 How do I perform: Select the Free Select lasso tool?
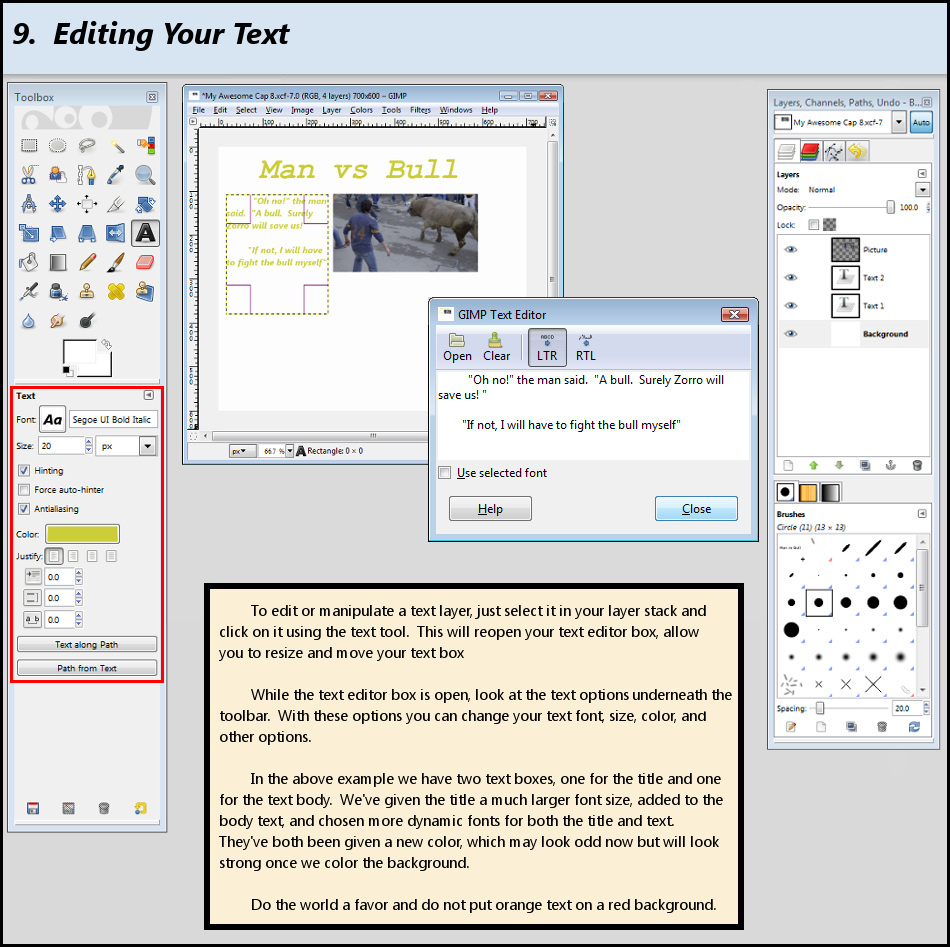coord(87,145)
